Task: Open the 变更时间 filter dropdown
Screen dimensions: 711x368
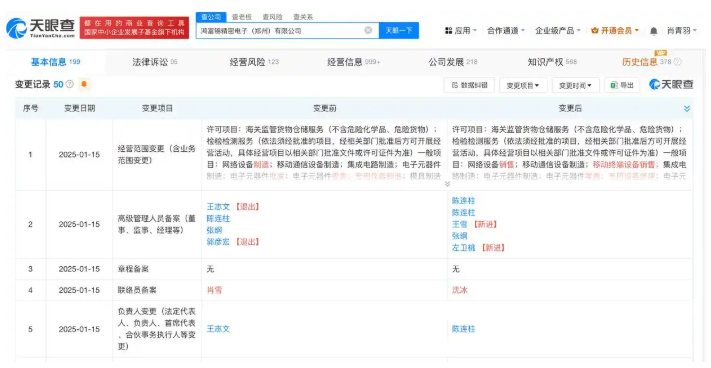Action: [575, 85]
